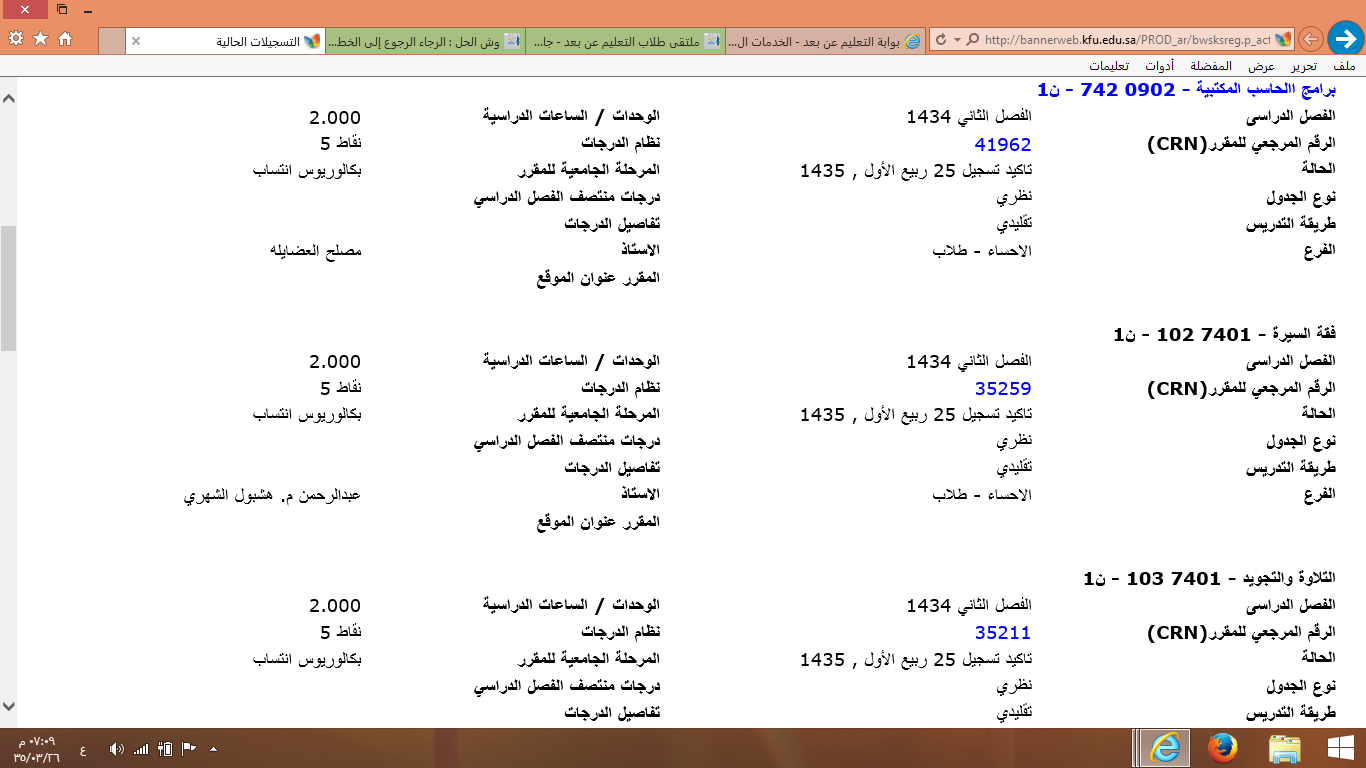
Task: Expand the address bar autocomplete dropdown arrow
Action: (957, 40)
